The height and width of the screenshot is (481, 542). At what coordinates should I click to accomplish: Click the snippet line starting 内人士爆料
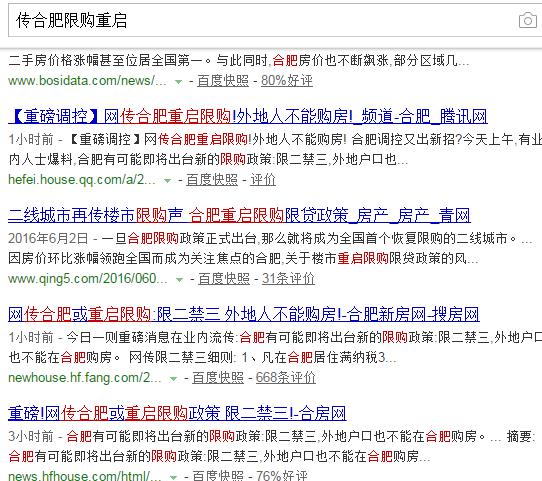(208, 160)
